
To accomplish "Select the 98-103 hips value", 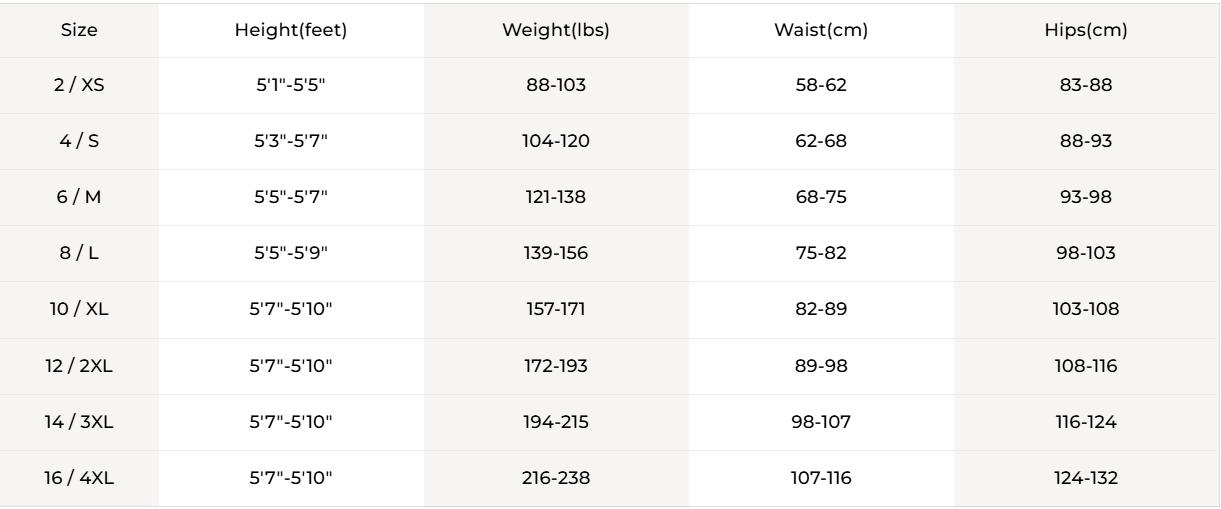I will 1085,254.
